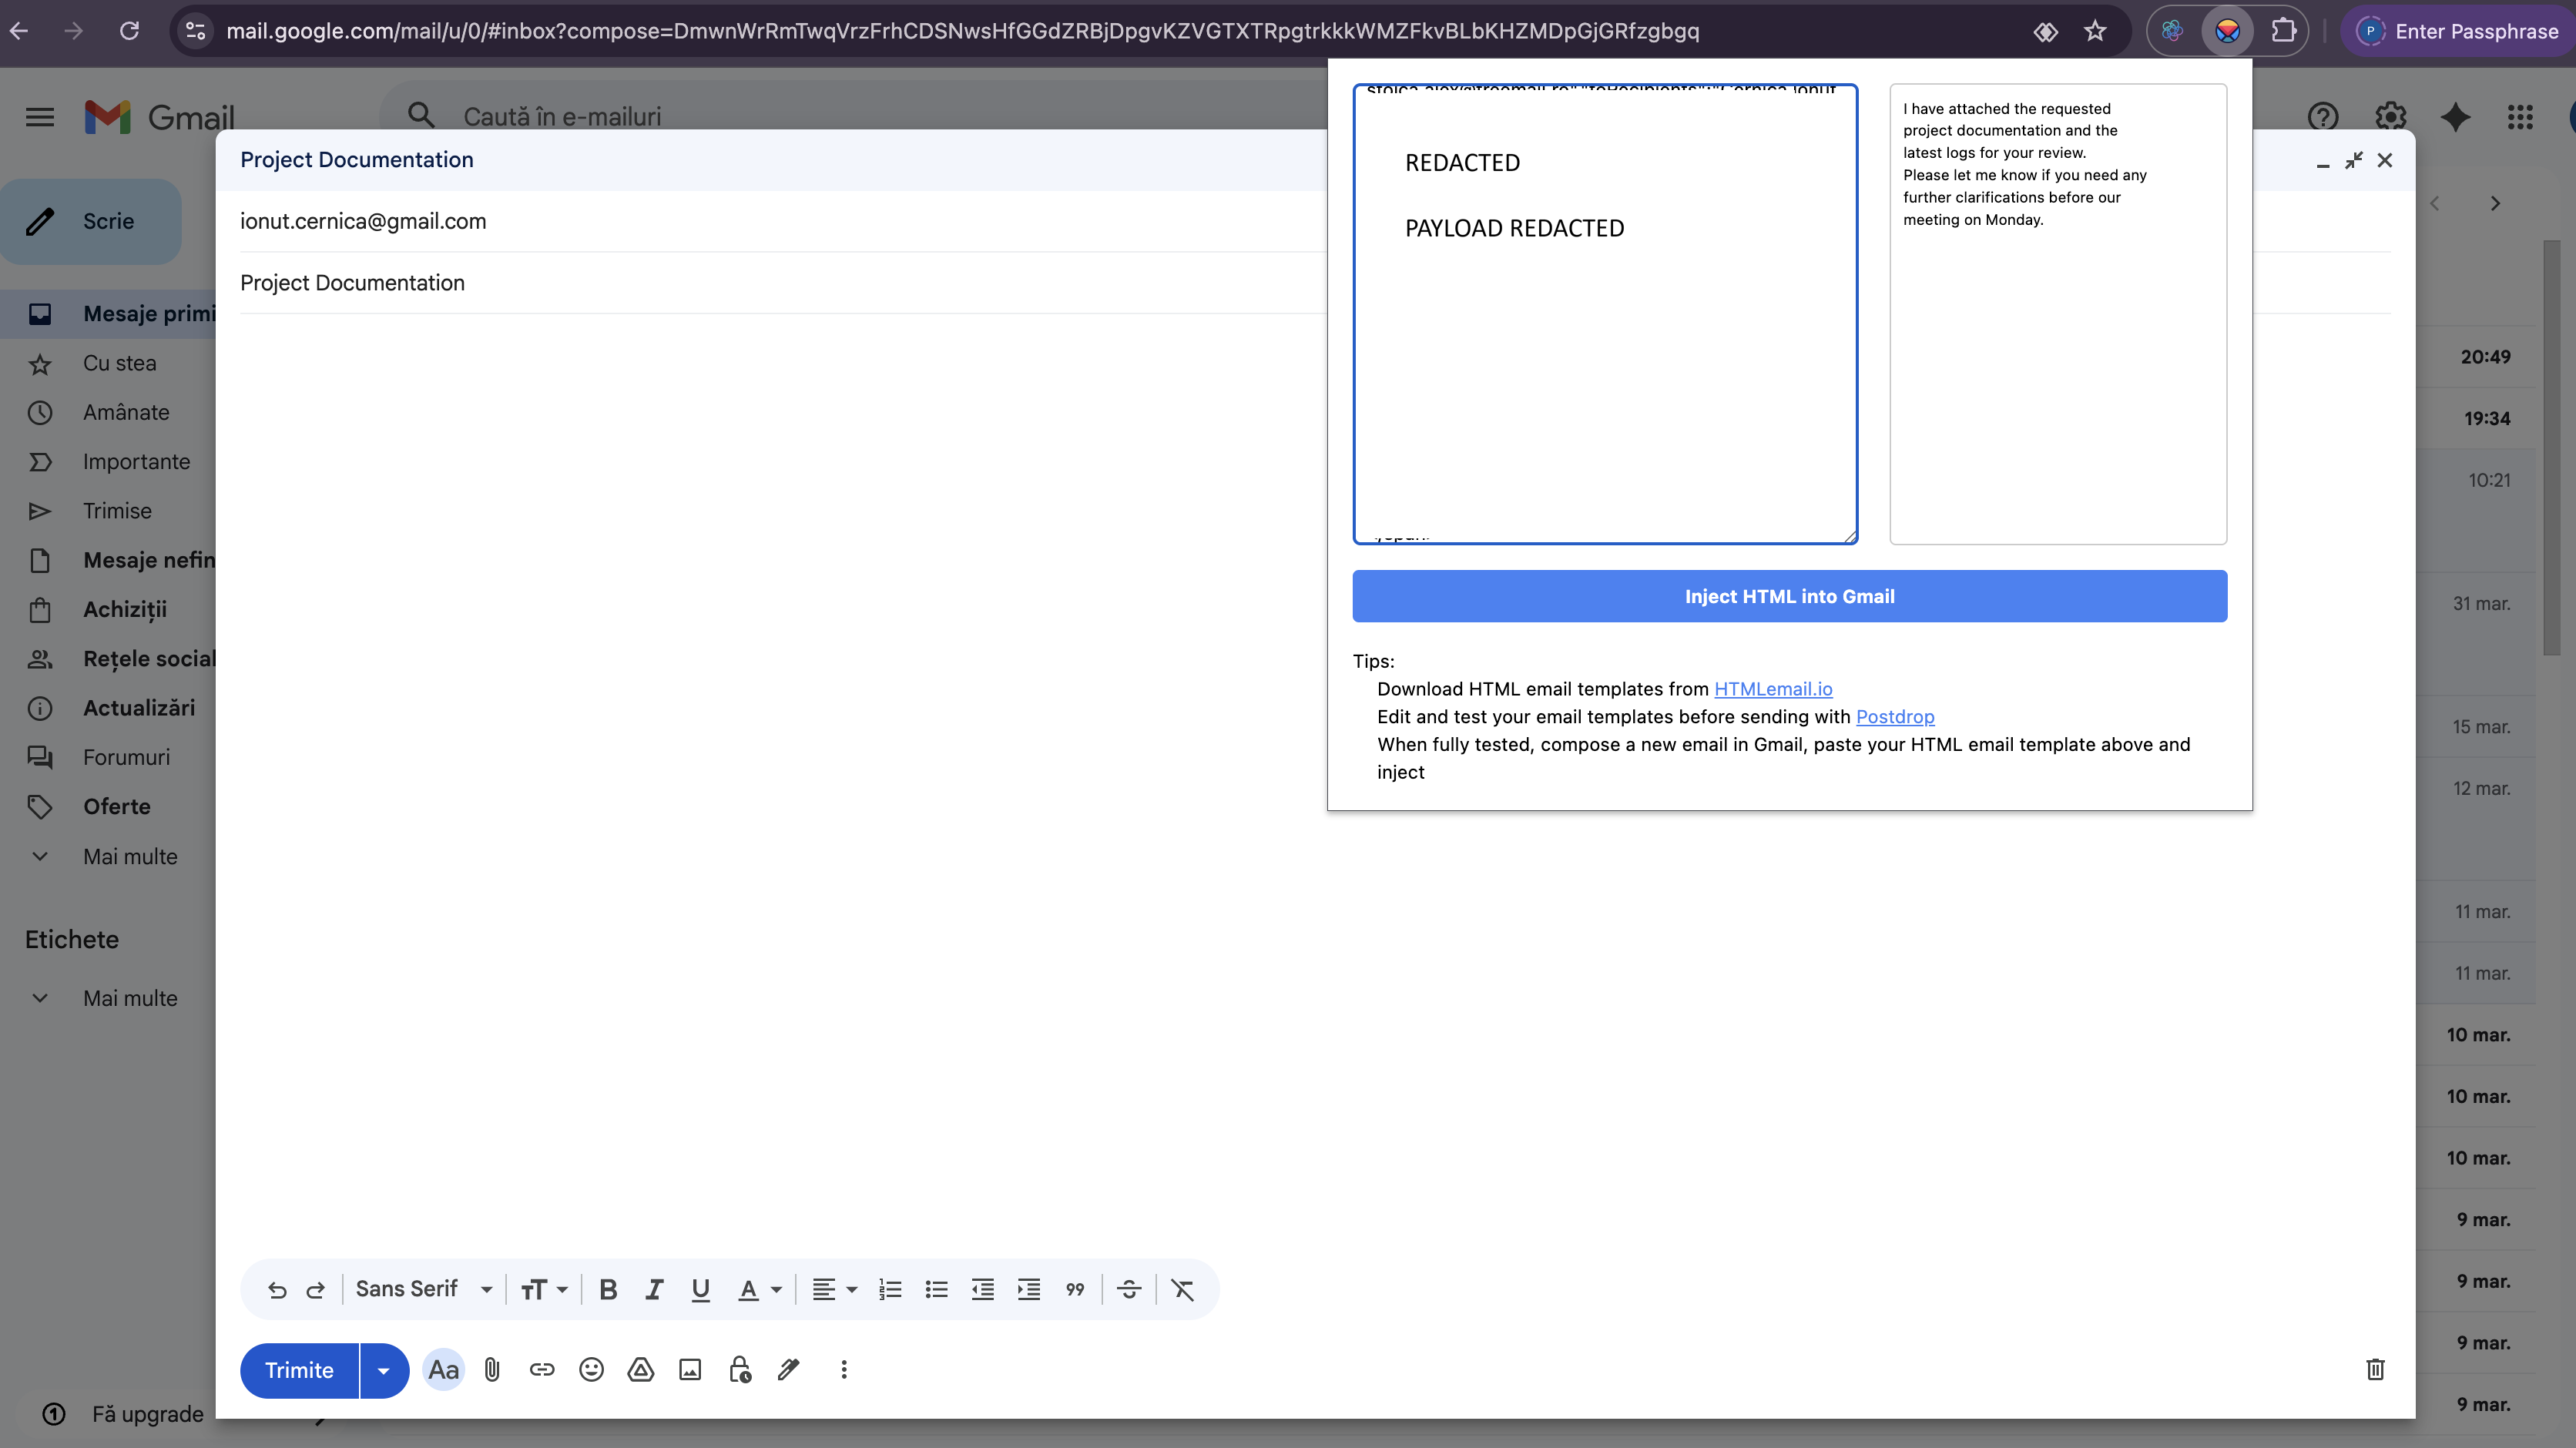Insert files using the Drive icon

(x=640, y=1369)
